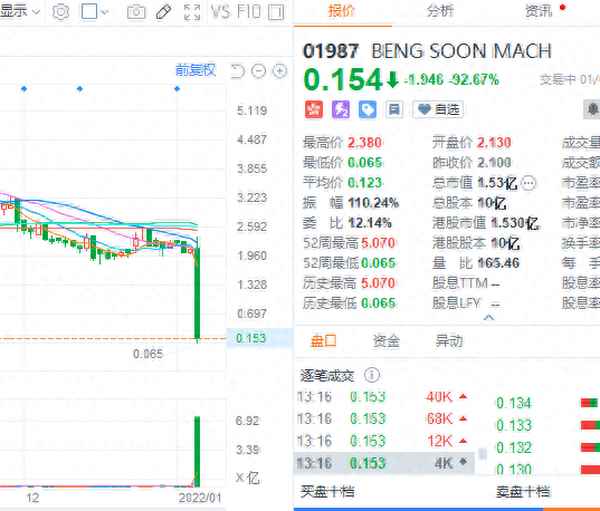The height and width of the screenshot is (511, 600).
Task: Click the 0.132 order book price
Action: tap(514, 447)
